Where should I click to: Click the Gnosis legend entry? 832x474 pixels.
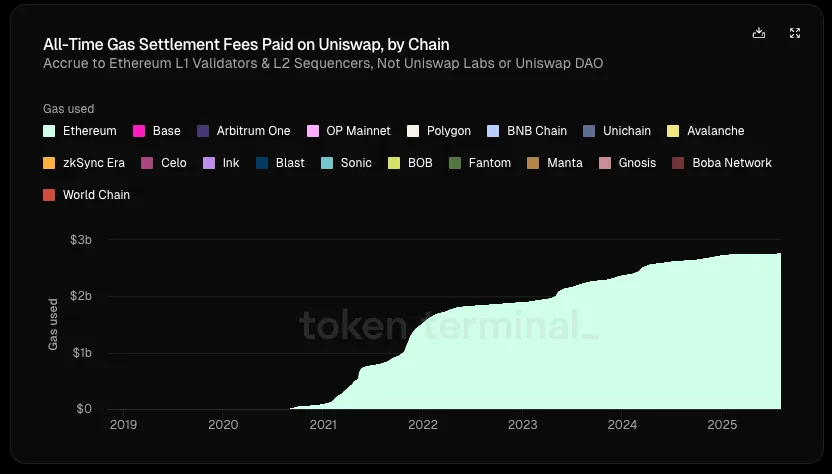pos(628,163)
